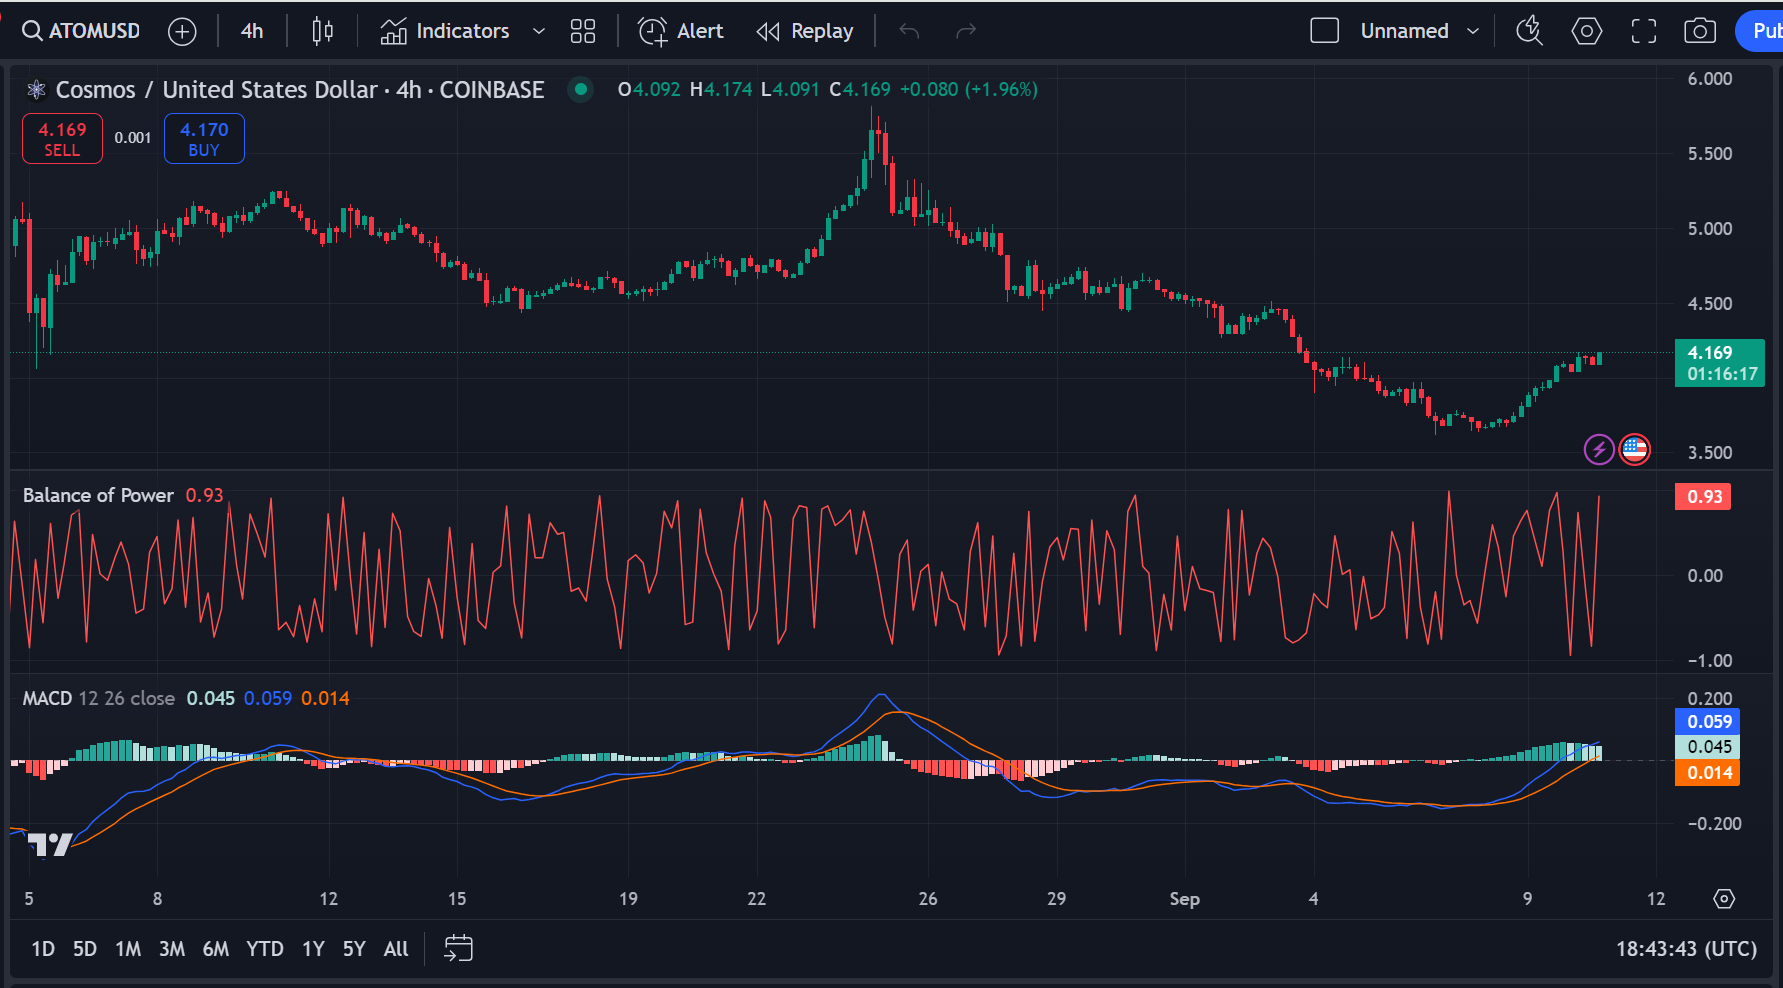The width and height of the screenshot is (1783, 988).
Task: Click the +0.080 (+1.96%) change value
Action: coord(969,89)
